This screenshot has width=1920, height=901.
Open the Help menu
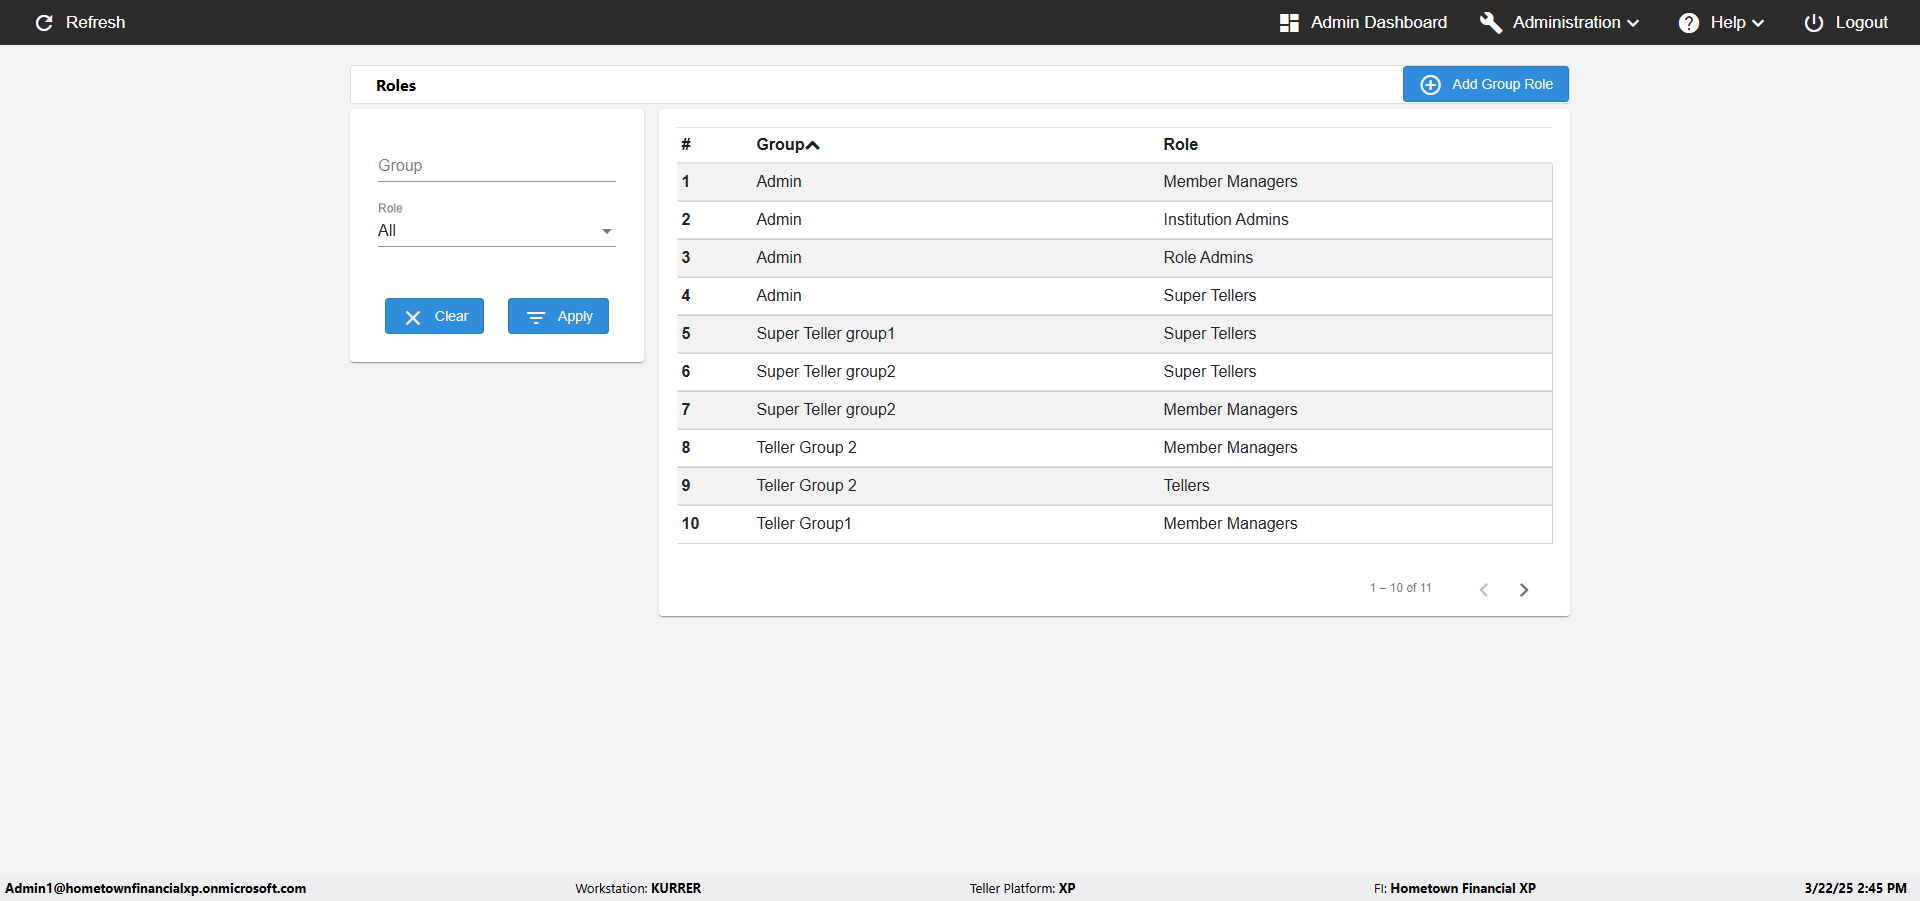1721,22
